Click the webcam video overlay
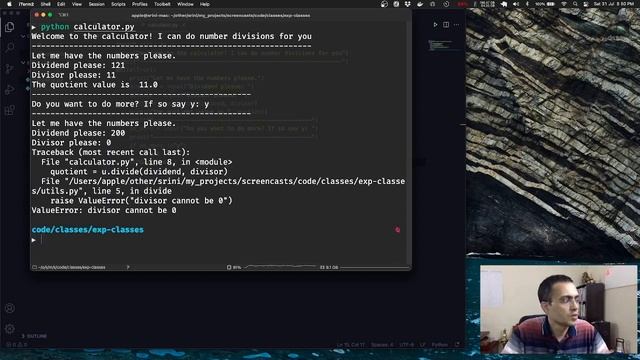 tap(558, 309)
